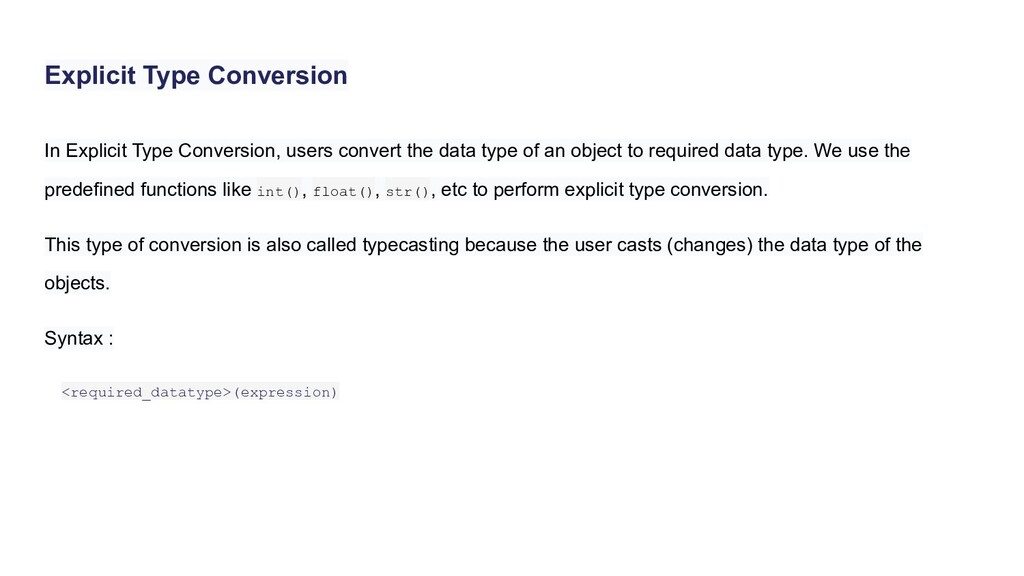Click the Syntax label

(x=78, y=338)
